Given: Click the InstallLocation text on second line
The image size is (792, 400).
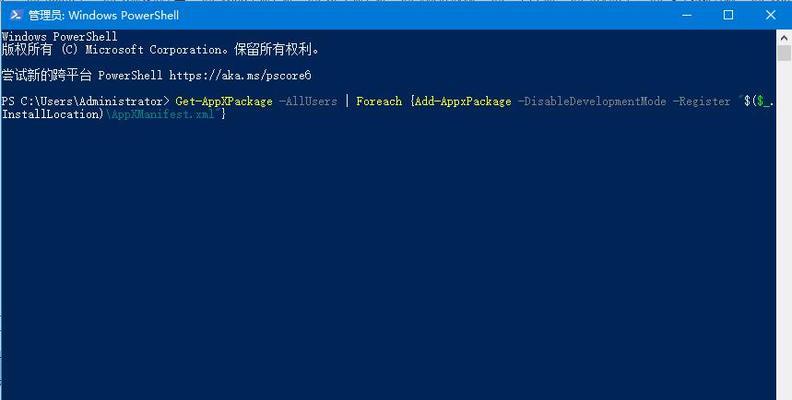Looking at the screenshot, I should coord(53,114).
